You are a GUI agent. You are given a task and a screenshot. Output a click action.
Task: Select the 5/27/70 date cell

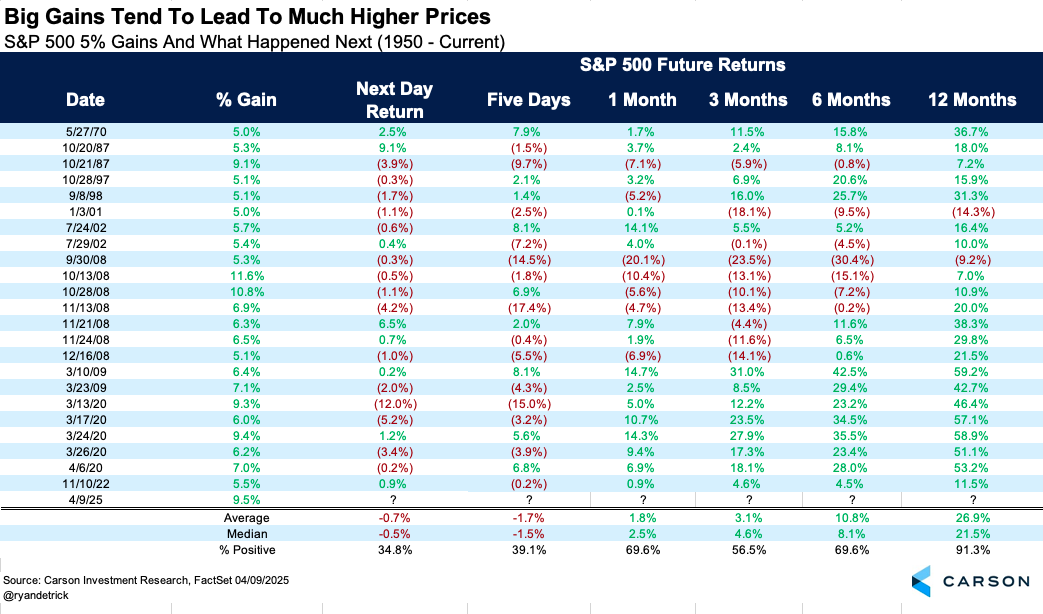coord(85,132)
